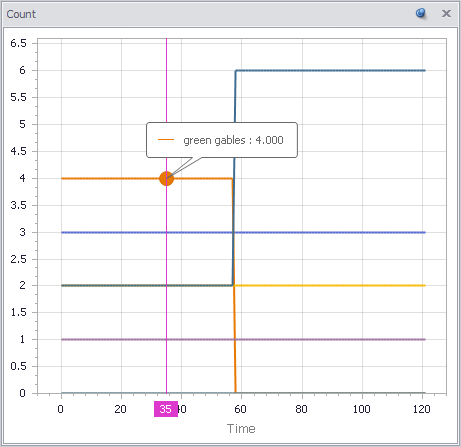Select the purple series line at 1
The width and height of the screenshot is (461, 447).
(243, 339)
